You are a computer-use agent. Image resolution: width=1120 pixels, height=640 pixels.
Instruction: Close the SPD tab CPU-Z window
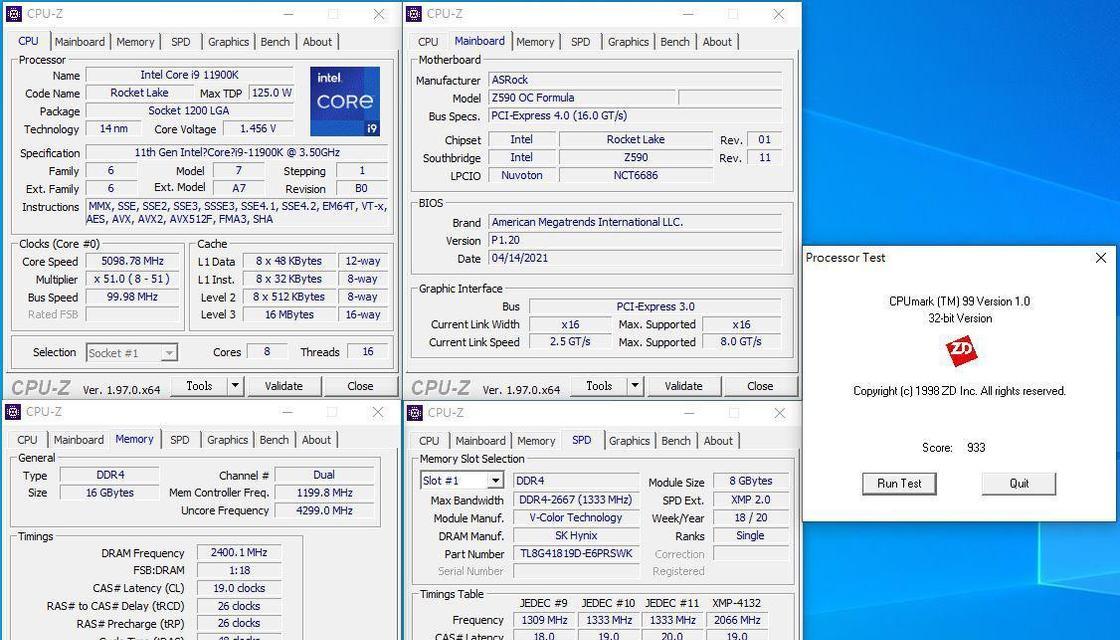[x=779, y=412]
